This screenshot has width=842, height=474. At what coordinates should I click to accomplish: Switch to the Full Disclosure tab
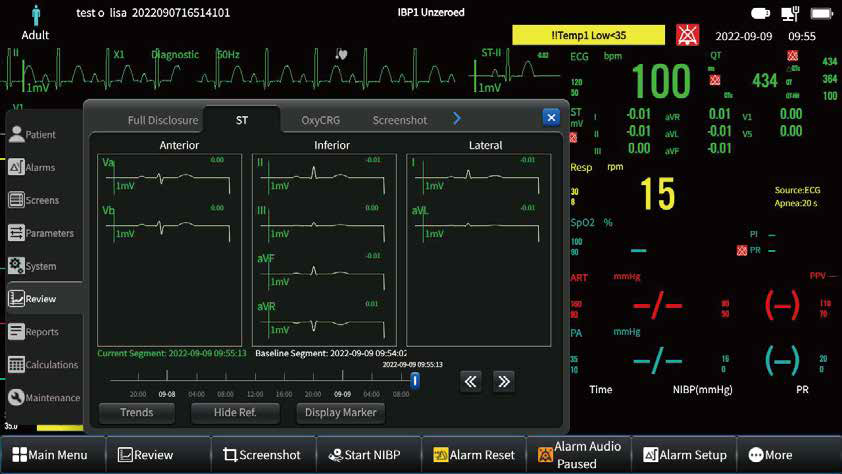point(163,120)
